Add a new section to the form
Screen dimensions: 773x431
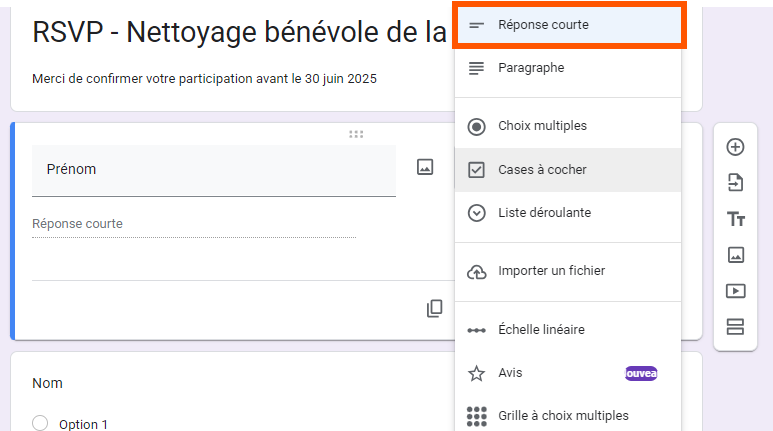(x=735, y=327)
